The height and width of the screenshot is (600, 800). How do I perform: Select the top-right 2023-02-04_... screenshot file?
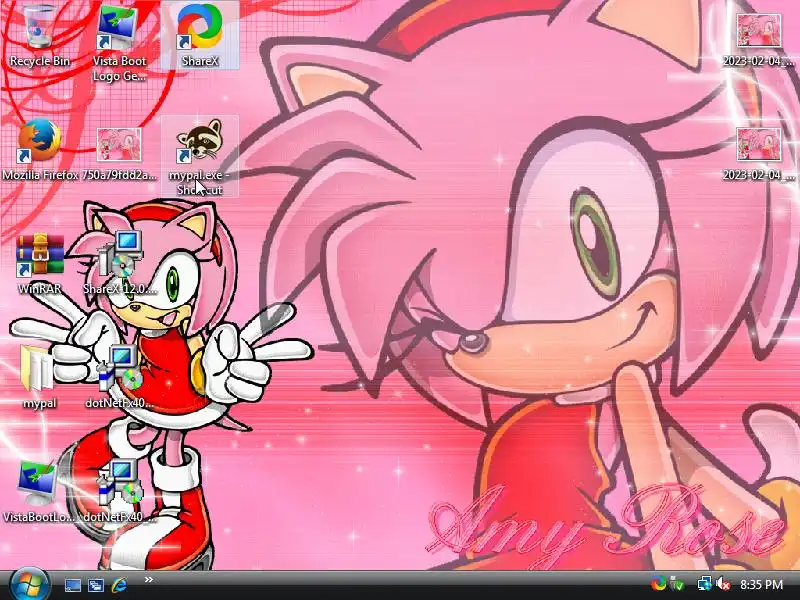point(759,41)
